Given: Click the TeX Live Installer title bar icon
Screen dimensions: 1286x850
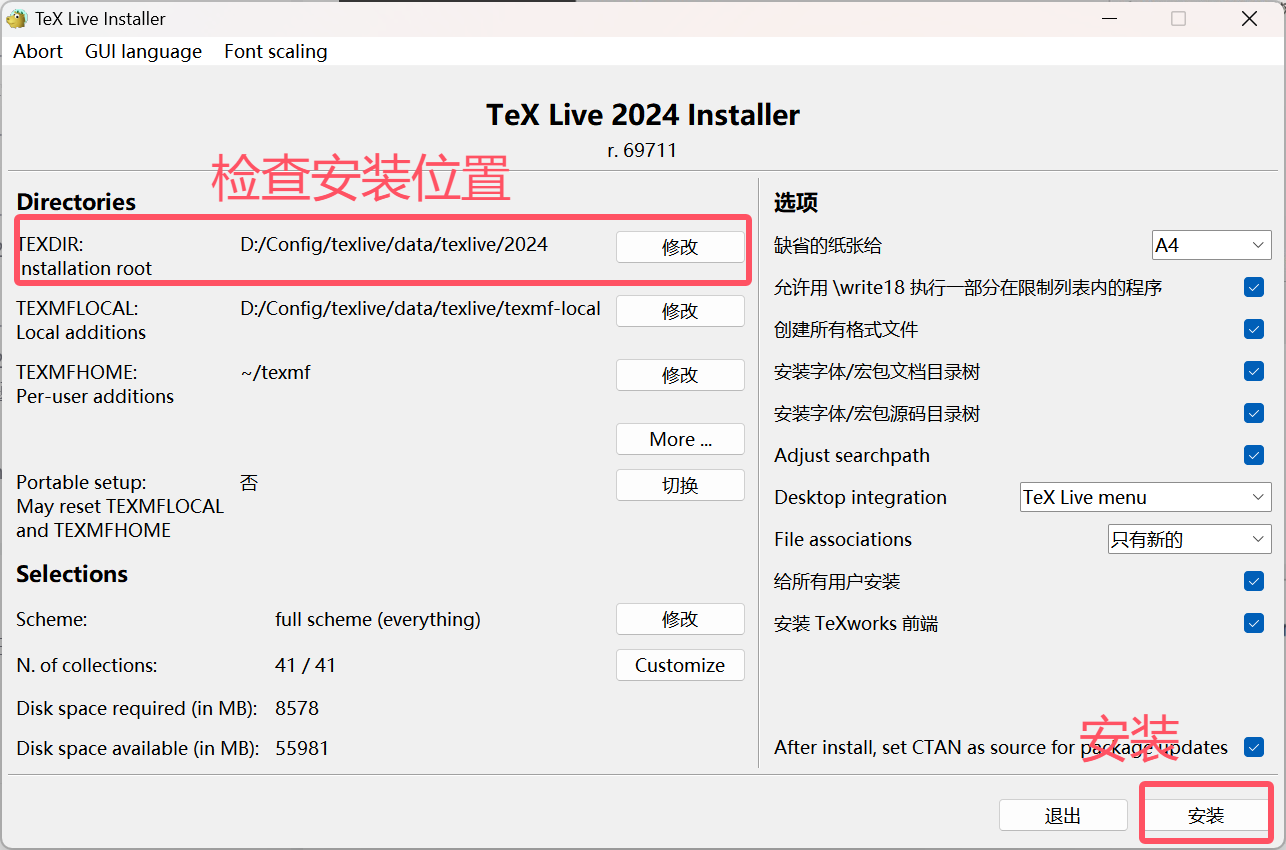Looking at the screenshot, I should click(x=16, y=18).
